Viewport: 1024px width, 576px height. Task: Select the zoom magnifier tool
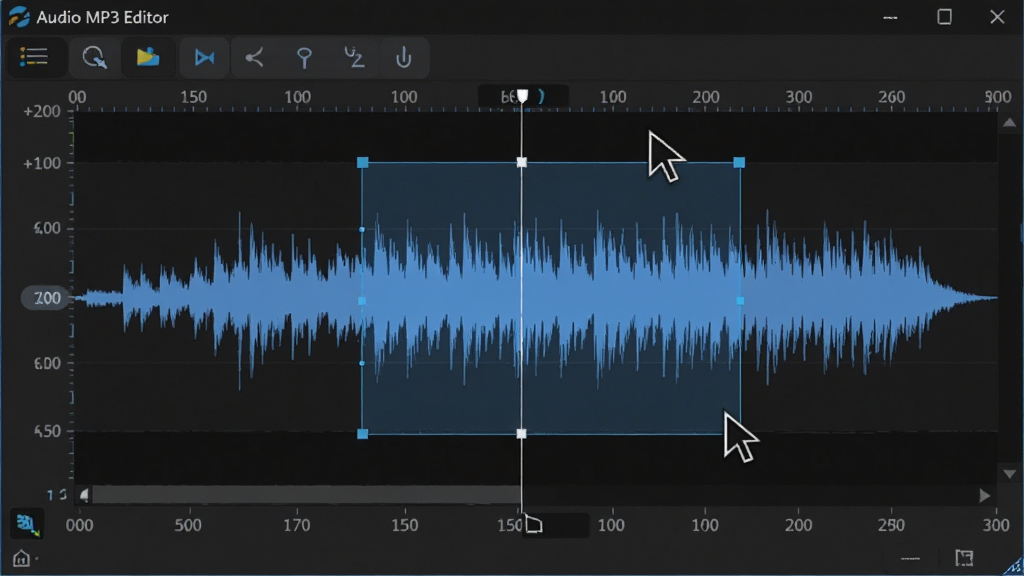coord(94,57)
